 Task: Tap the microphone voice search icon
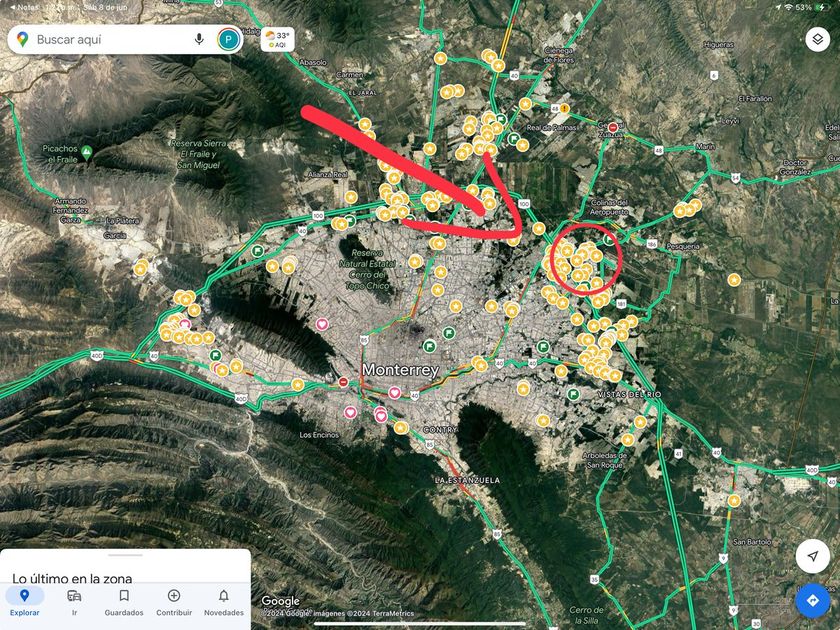coord(199,39)
